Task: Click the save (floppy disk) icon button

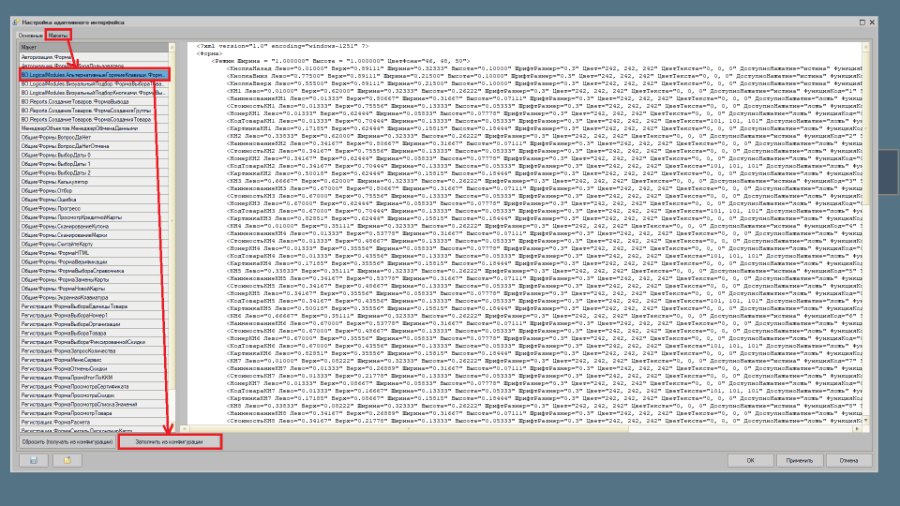Action: [x=33, y=460]
